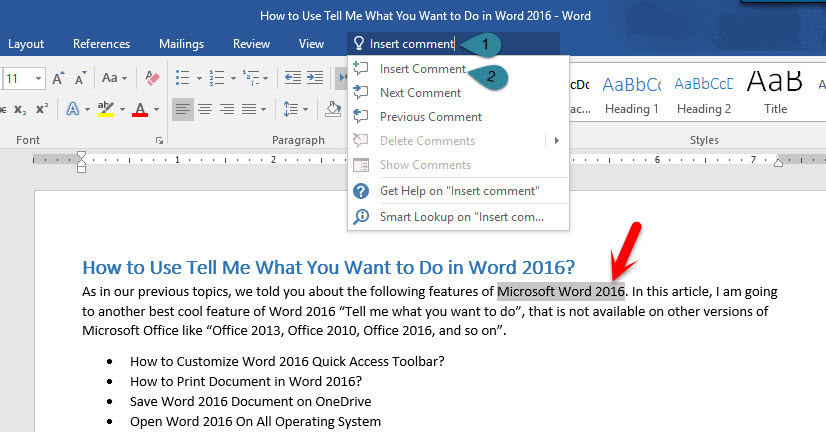Screen dimensions: 826x432
Task: Apply bullet list formatting
Action: click(x=182, y=78)
